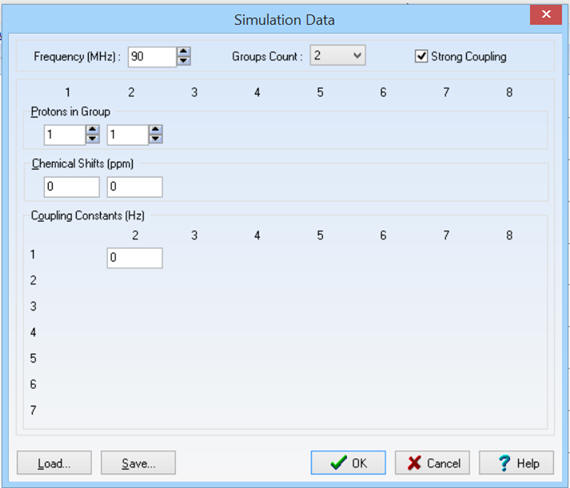
Task: Increment protons in group 2
Action: 156,130
